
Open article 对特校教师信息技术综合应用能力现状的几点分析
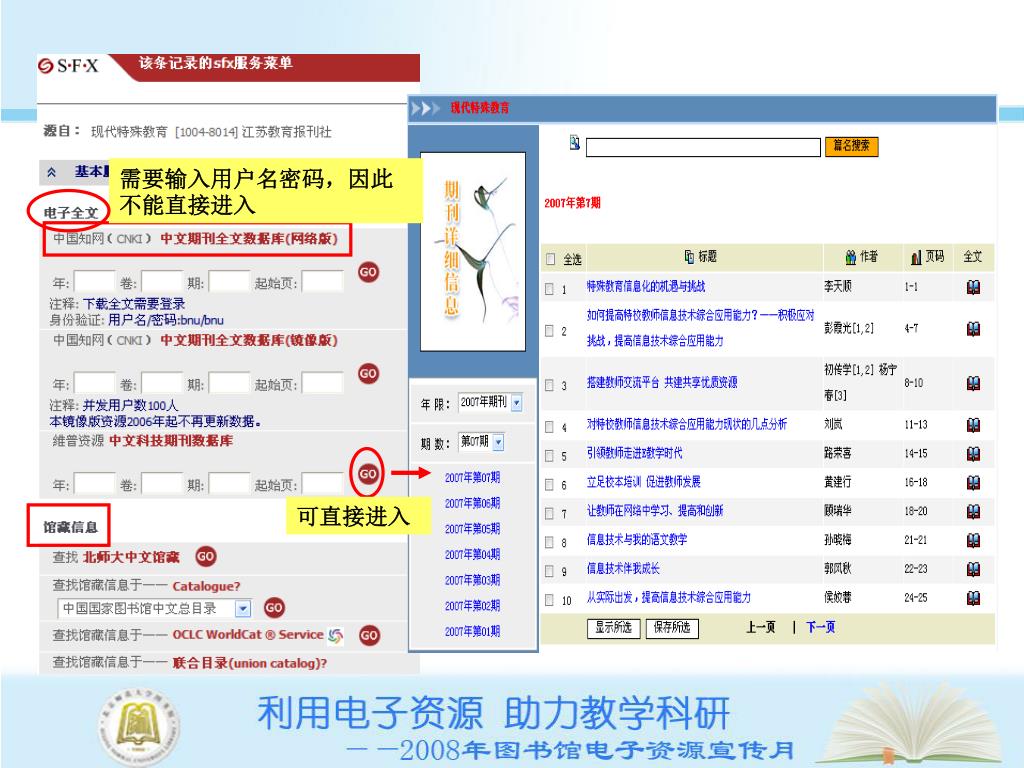[686, 424]
